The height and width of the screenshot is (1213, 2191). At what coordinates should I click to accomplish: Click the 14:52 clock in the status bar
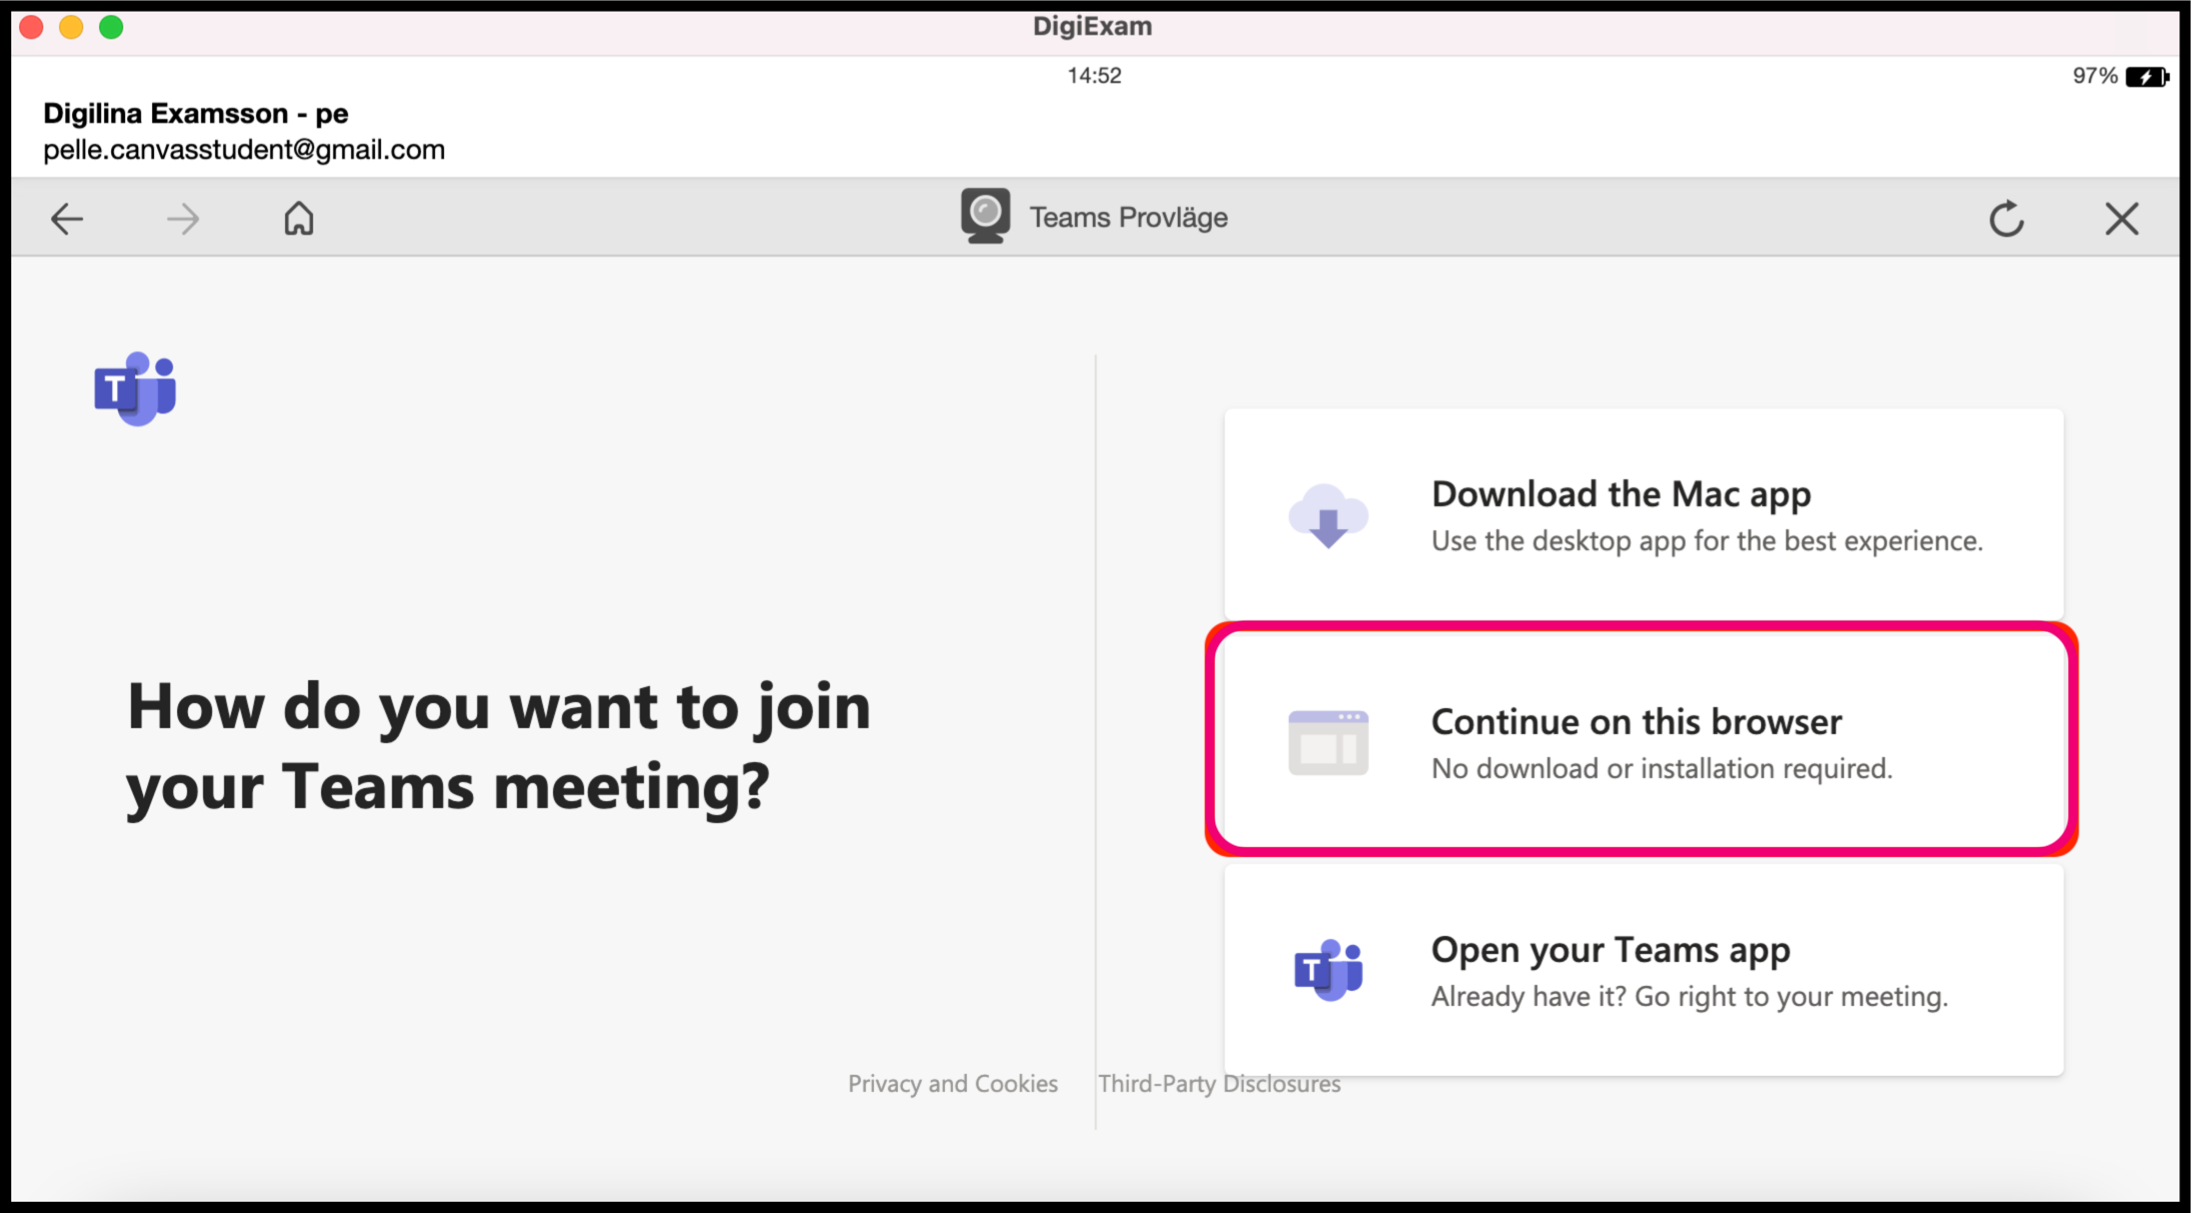click(1094, 76)
